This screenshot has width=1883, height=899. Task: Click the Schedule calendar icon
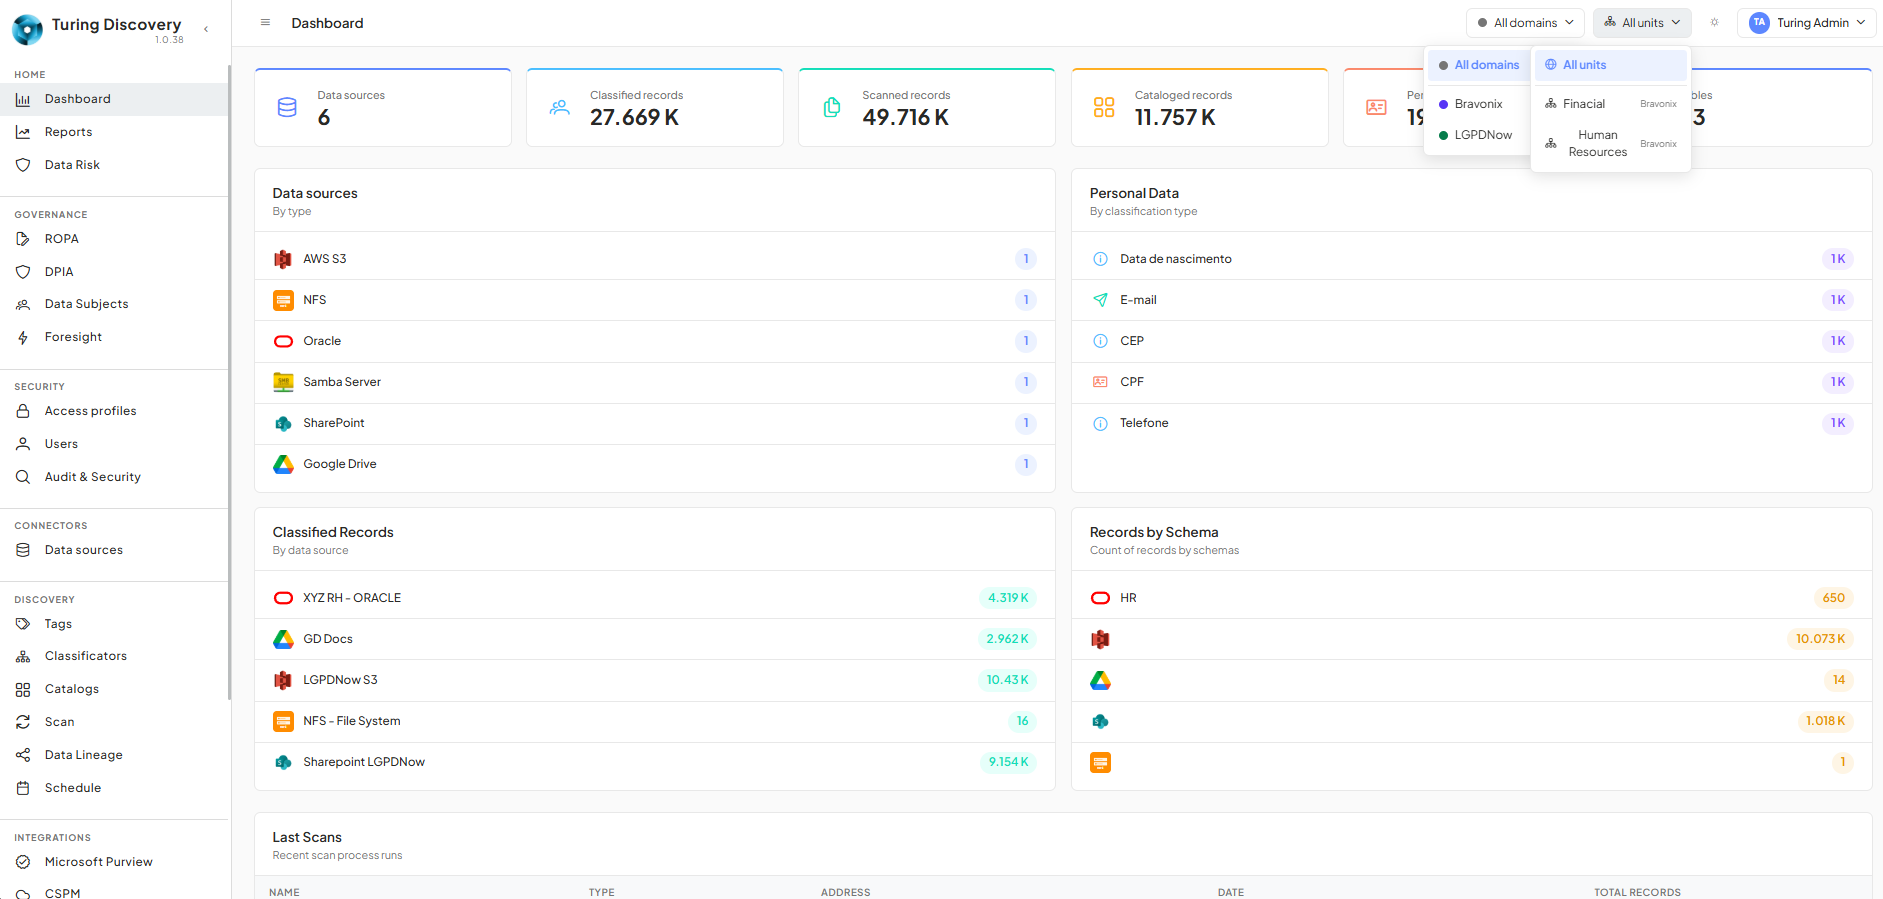point(23,788)
